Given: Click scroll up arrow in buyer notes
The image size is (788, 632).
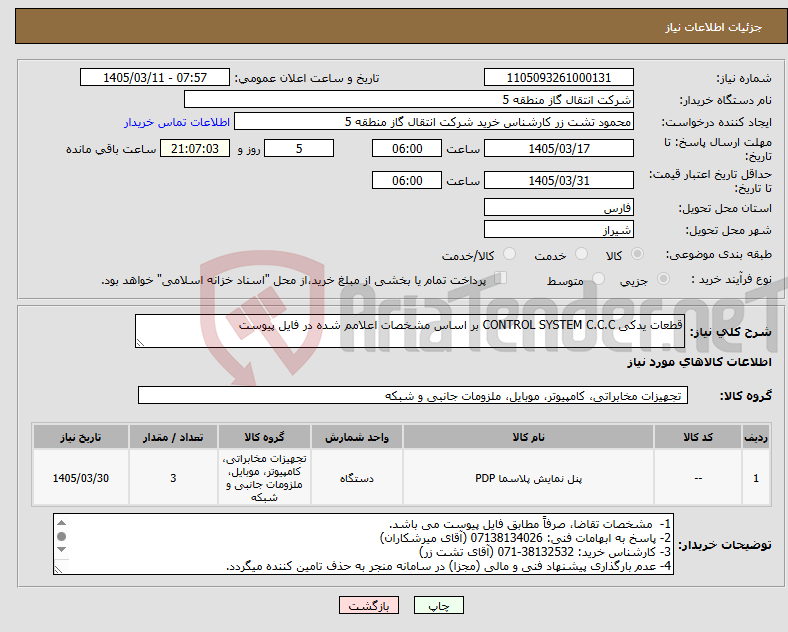Looking at the screenshot, I should (x=61, y=523).
